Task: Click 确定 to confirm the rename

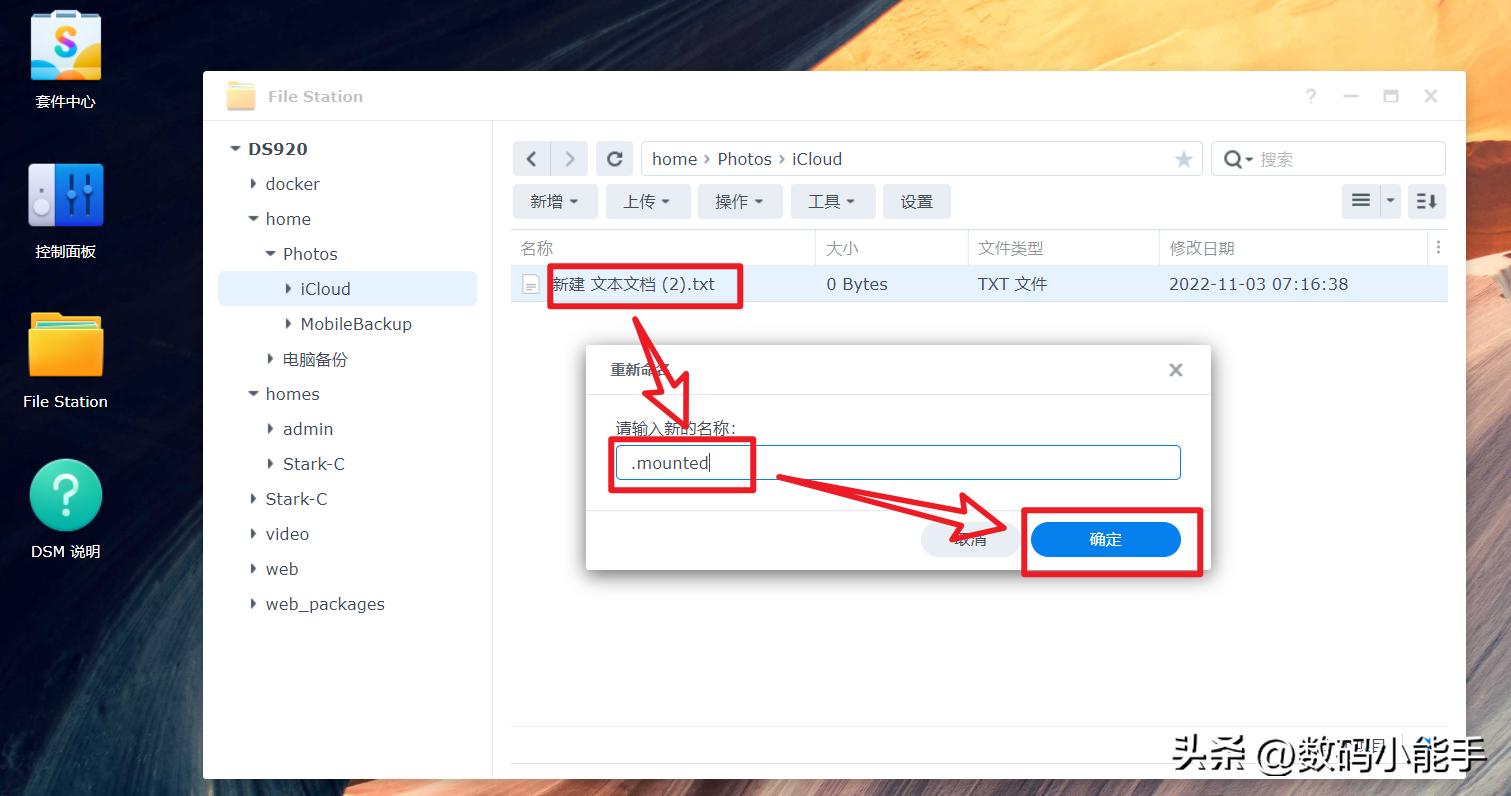Action: pyautogui.click(x=1106, y=539)
